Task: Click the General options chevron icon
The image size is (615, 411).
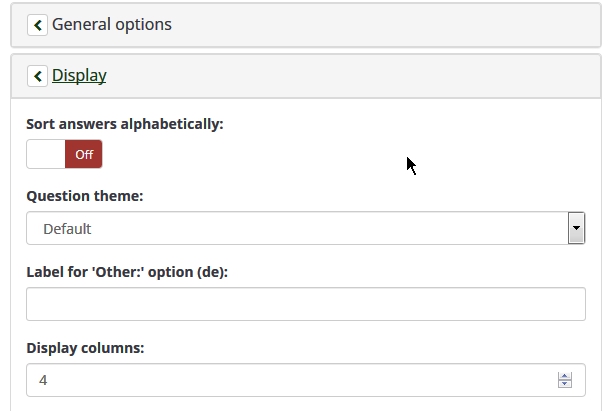Action: tap(37, 25)
